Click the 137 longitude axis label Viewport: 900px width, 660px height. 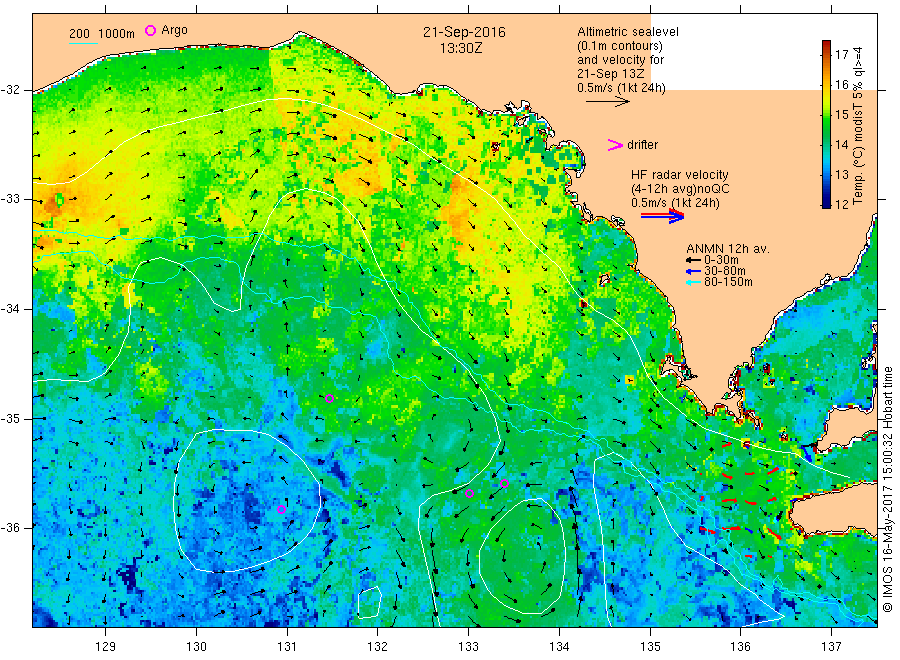[832, 646]
